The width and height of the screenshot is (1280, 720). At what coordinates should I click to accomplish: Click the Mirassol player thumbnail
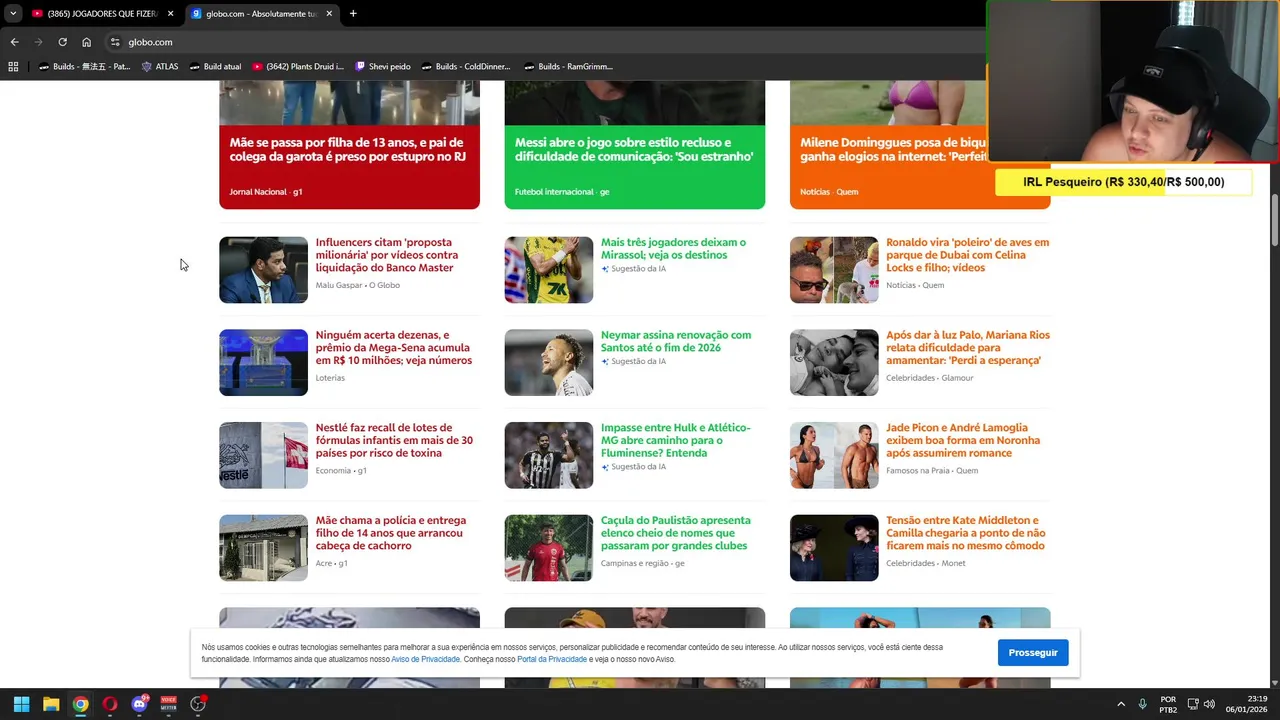549,270
